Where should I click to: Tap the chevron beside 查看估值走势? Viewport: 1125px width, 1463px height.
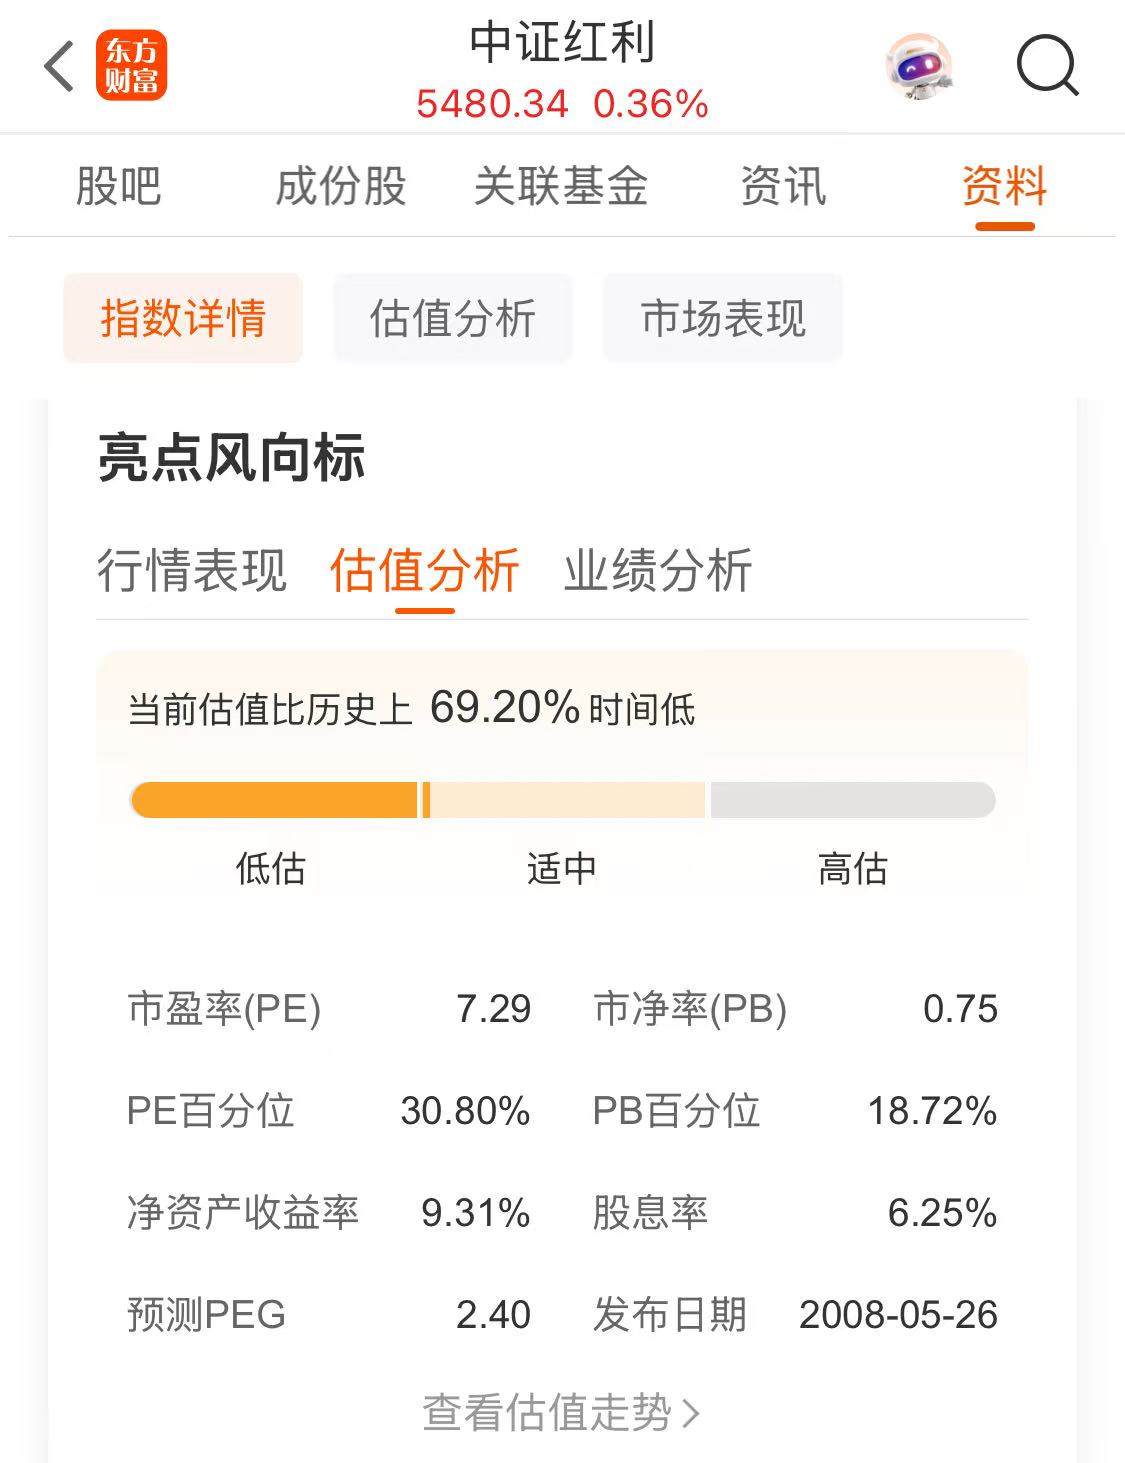click(690, 1413)
